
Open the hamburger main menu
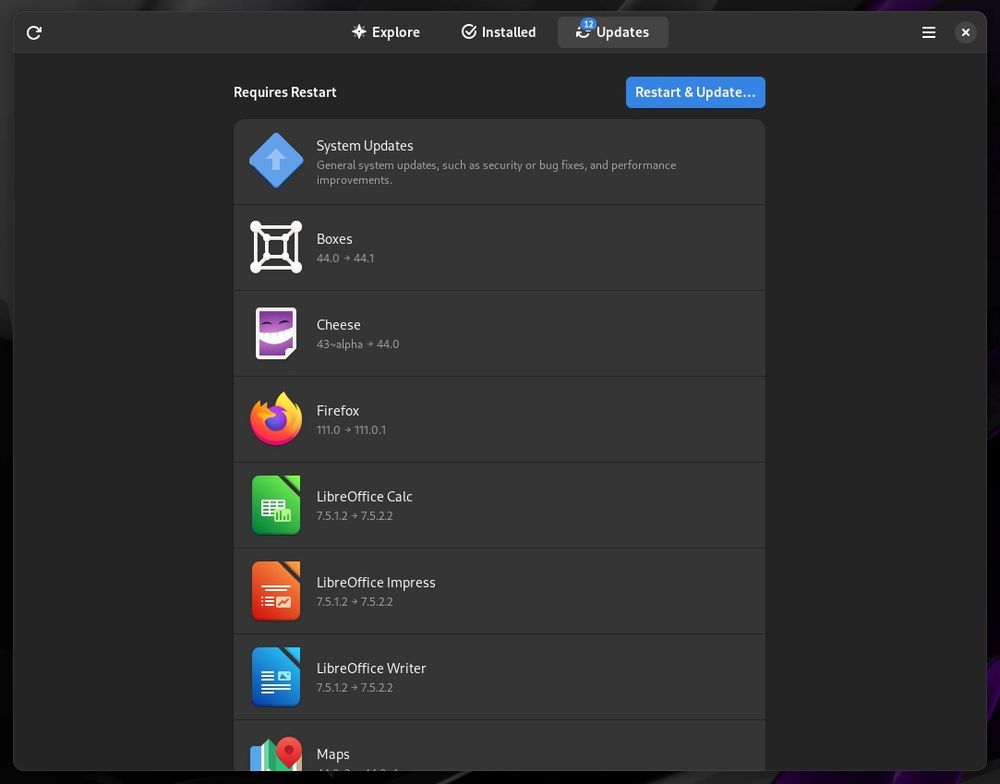(929, 33)
